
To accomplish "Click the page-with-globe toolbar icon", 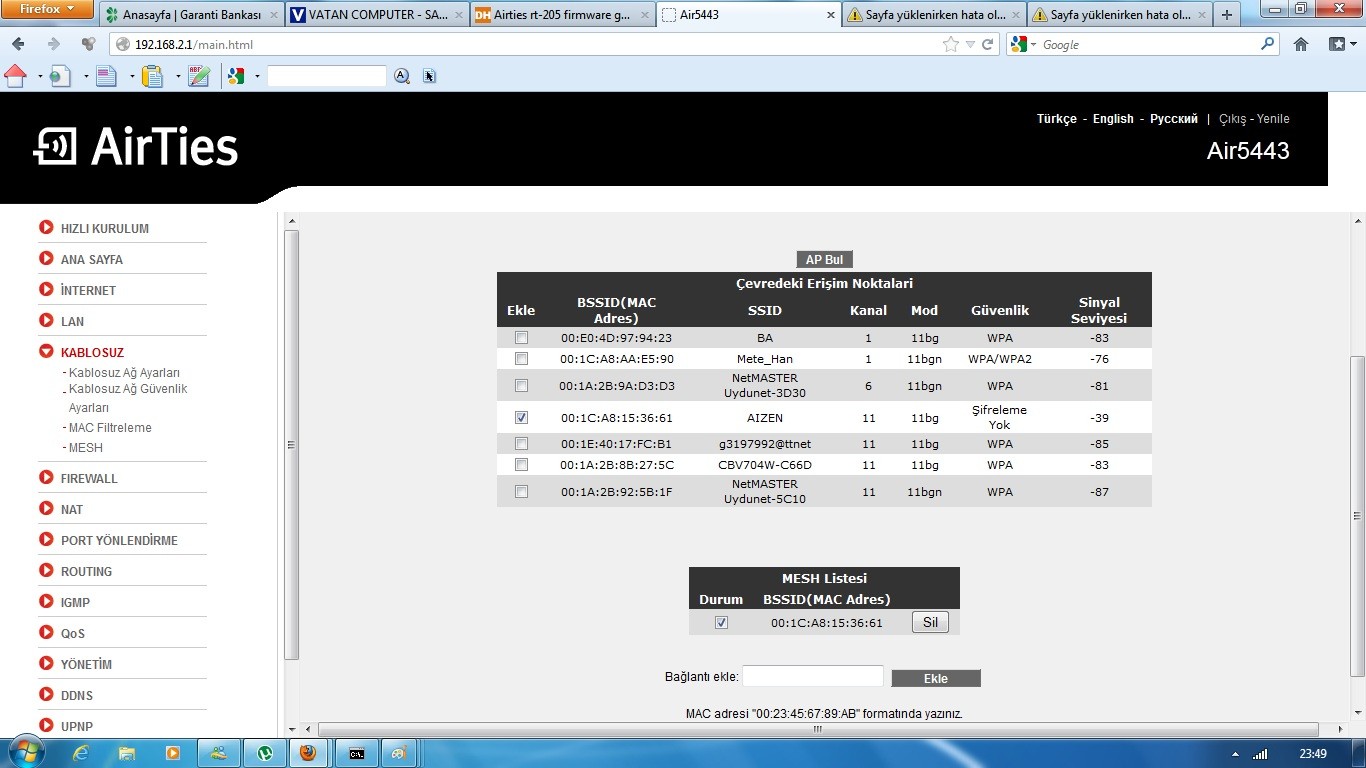I will [60, 76].
